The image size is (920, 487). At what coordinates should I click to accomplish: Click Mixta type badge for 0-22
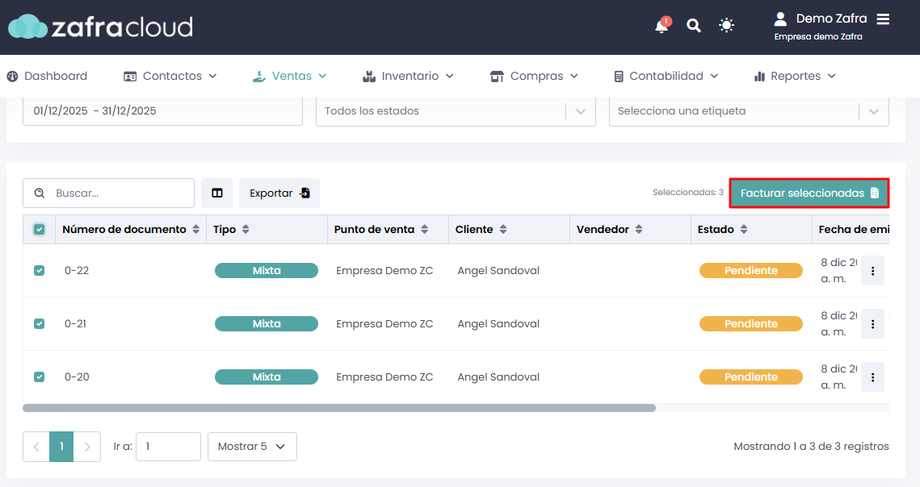tap(266, 270)
